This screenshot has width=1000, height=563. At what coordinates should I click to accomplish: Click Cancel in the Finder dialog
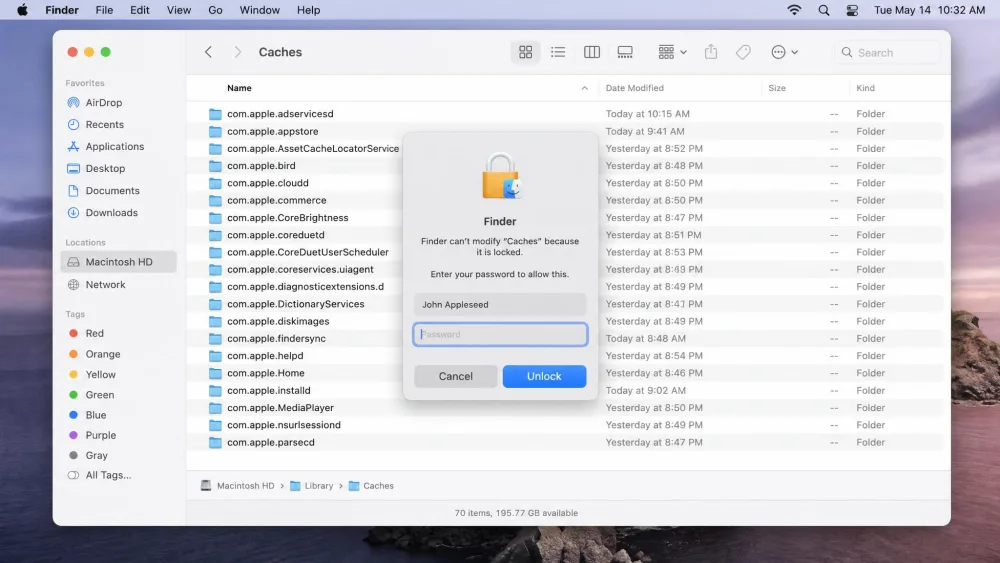tap(455, 376)
